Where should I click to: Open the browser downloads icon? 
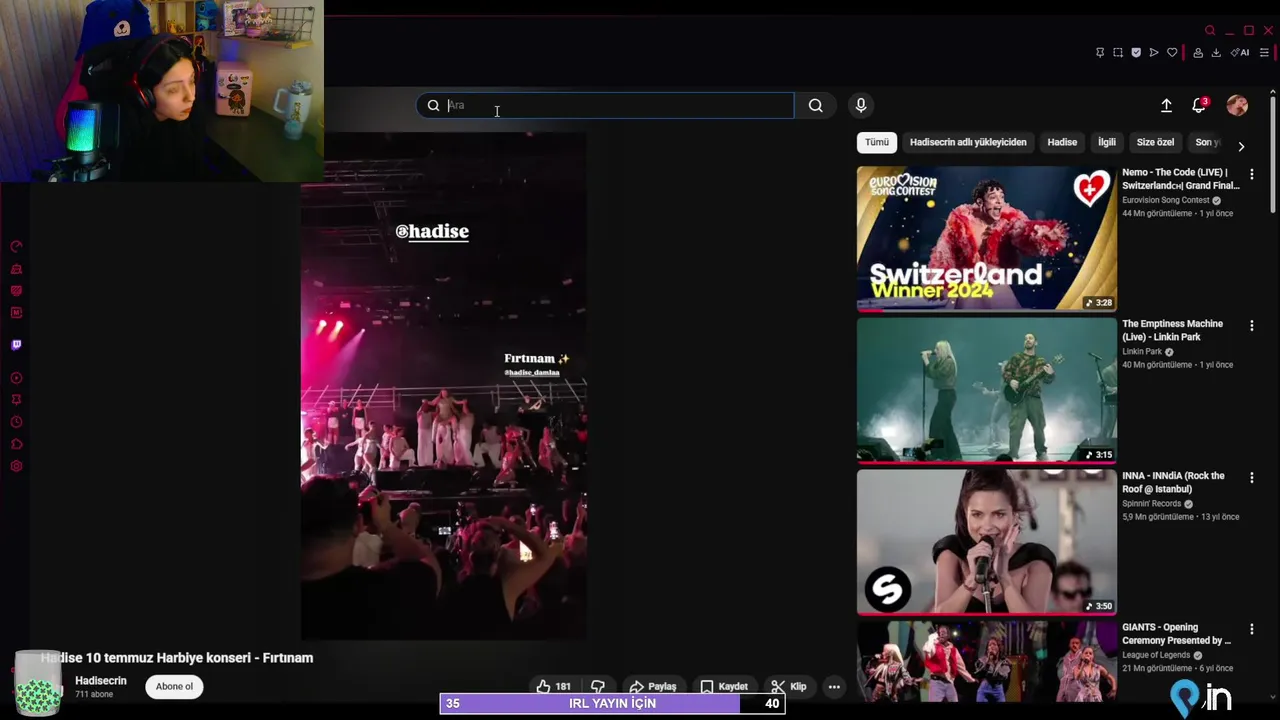point(1216,53)
